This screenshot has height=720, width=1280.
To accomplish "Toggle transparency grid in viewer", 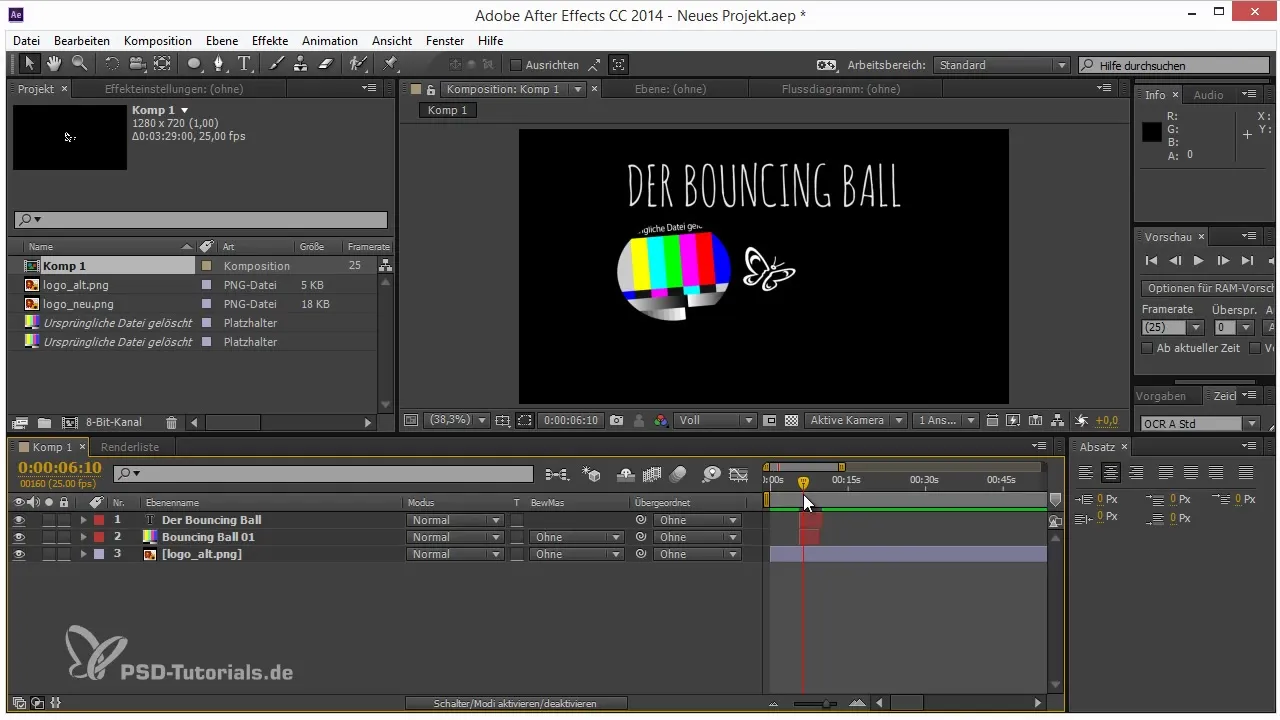I will (792, 421).
